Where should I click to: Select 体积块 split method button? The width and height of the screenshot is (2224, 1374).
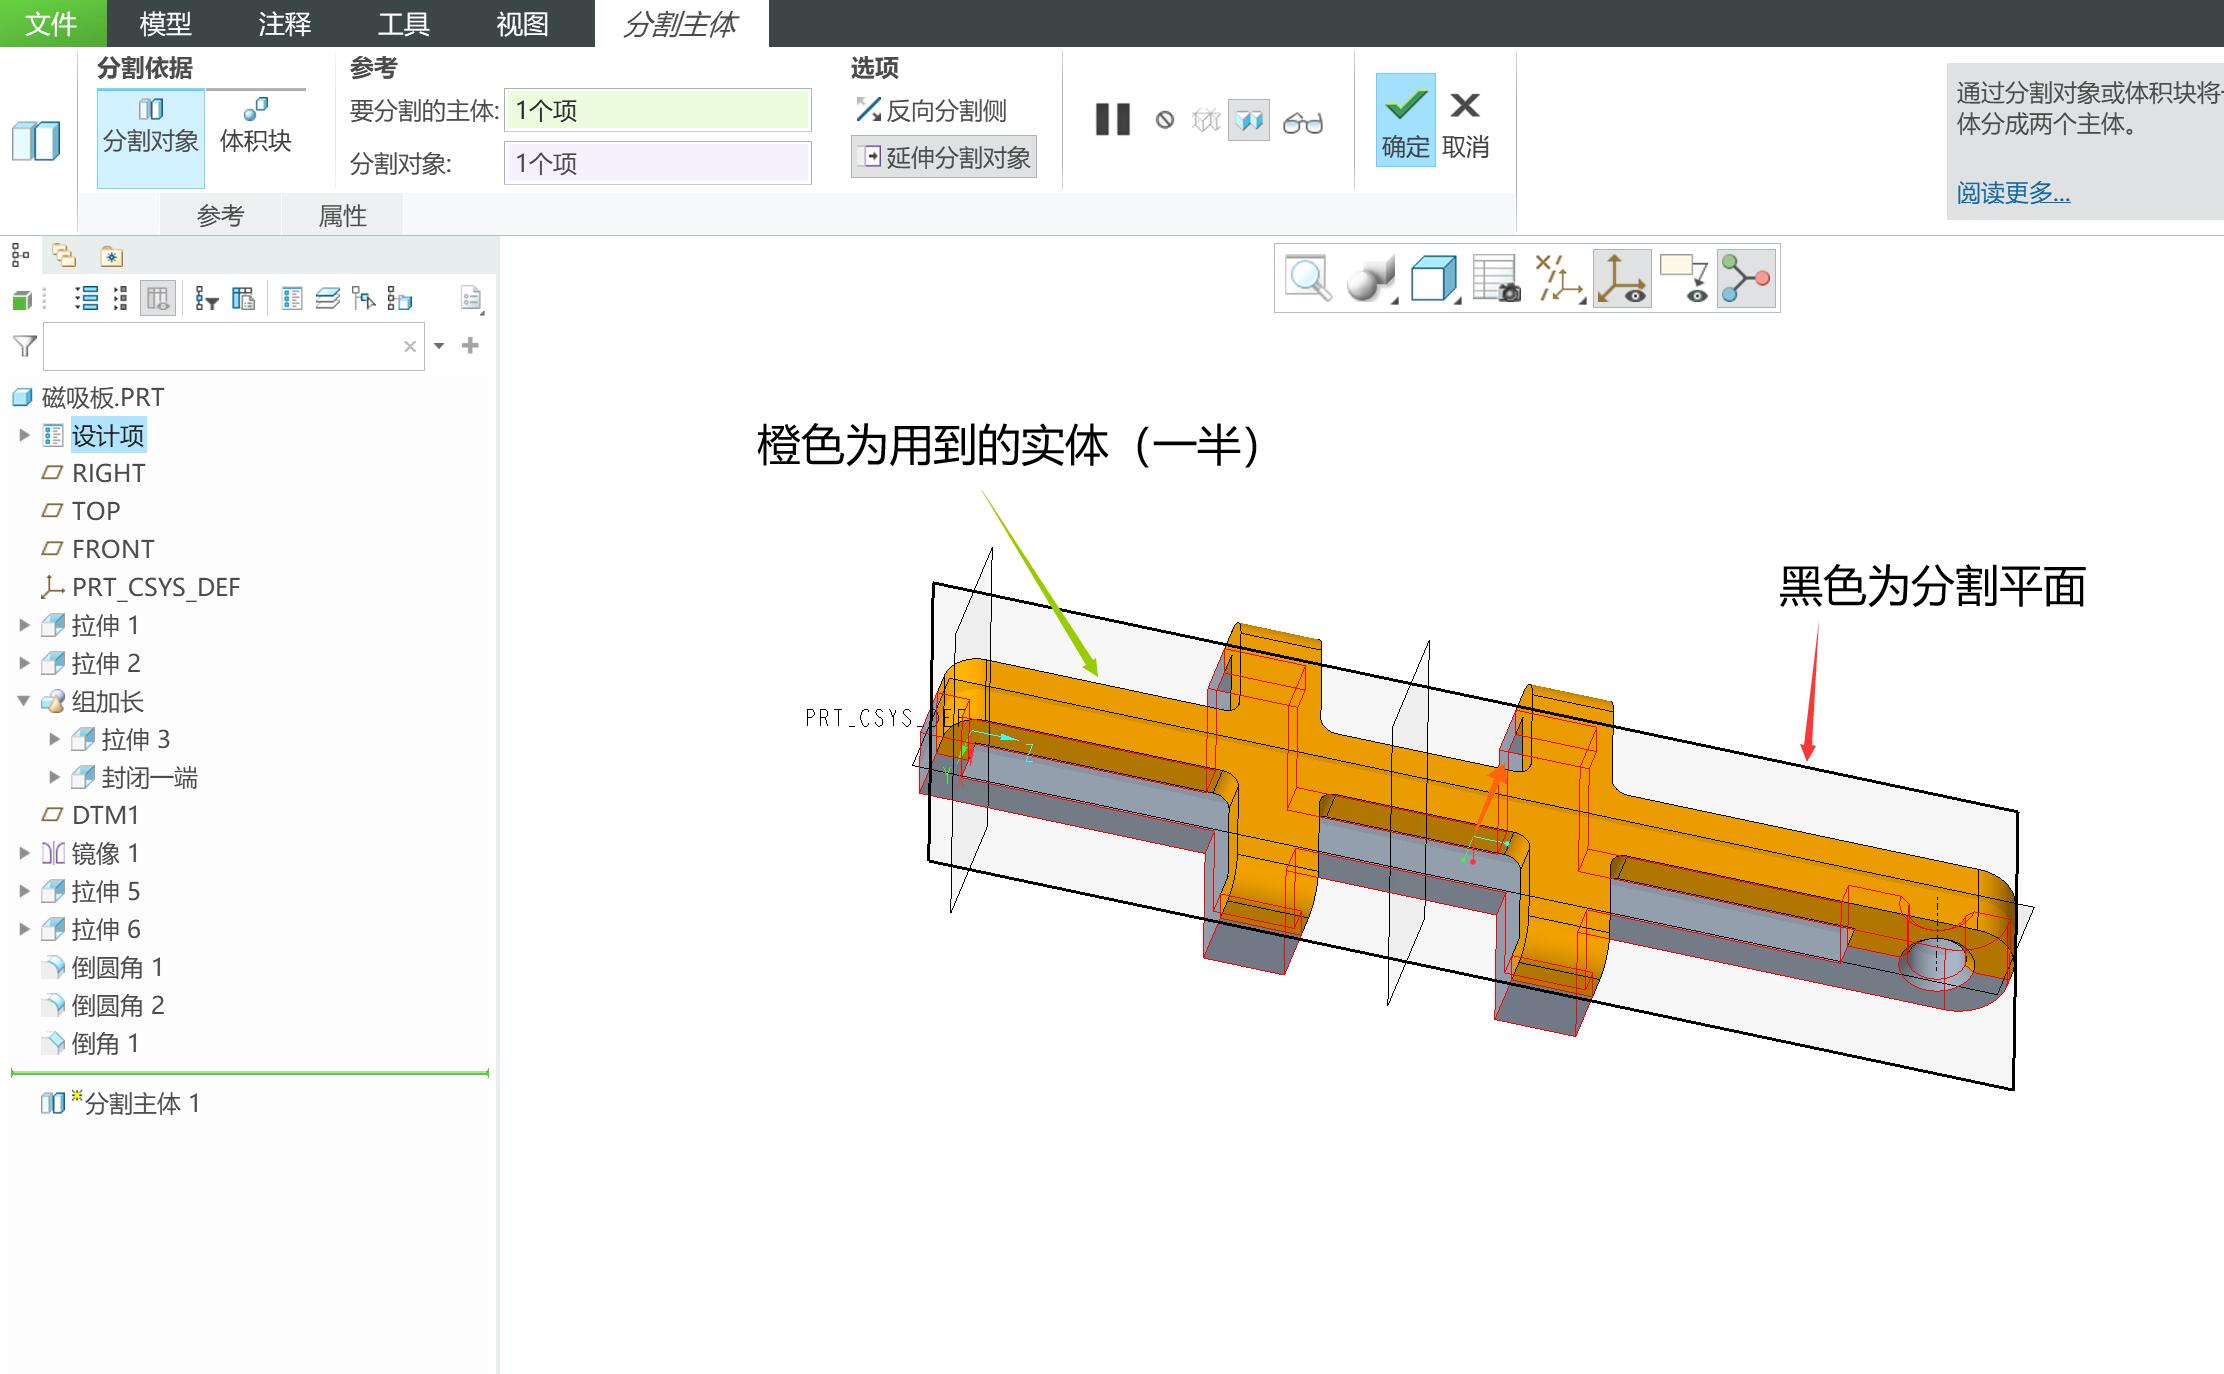point(256,126)
